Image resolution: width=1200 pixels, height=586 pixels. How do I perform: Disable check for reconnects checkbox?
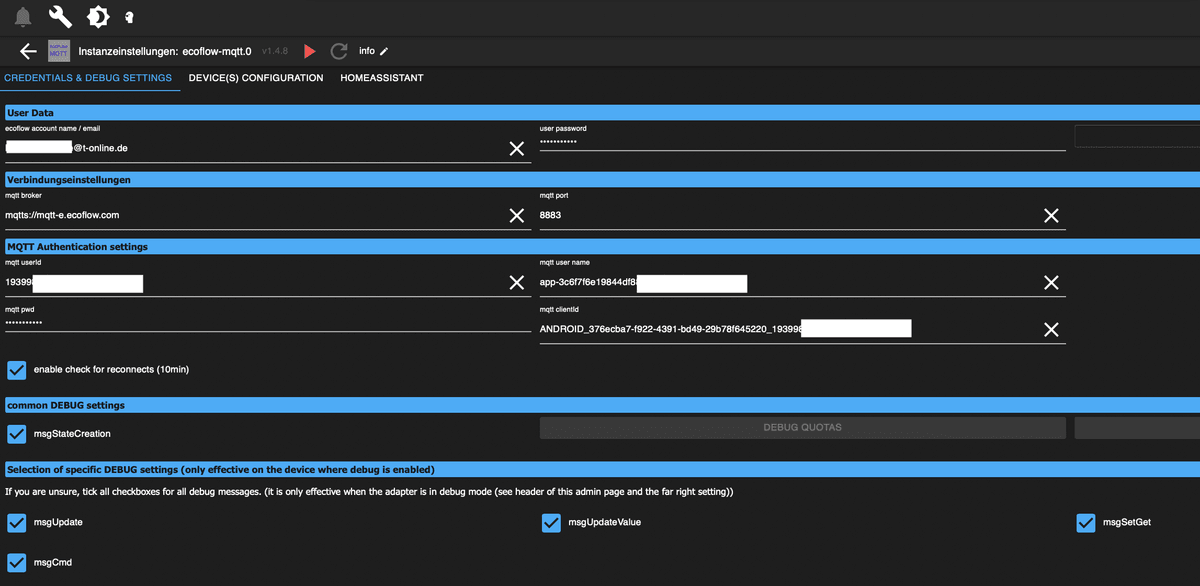(x=17, y=370)
